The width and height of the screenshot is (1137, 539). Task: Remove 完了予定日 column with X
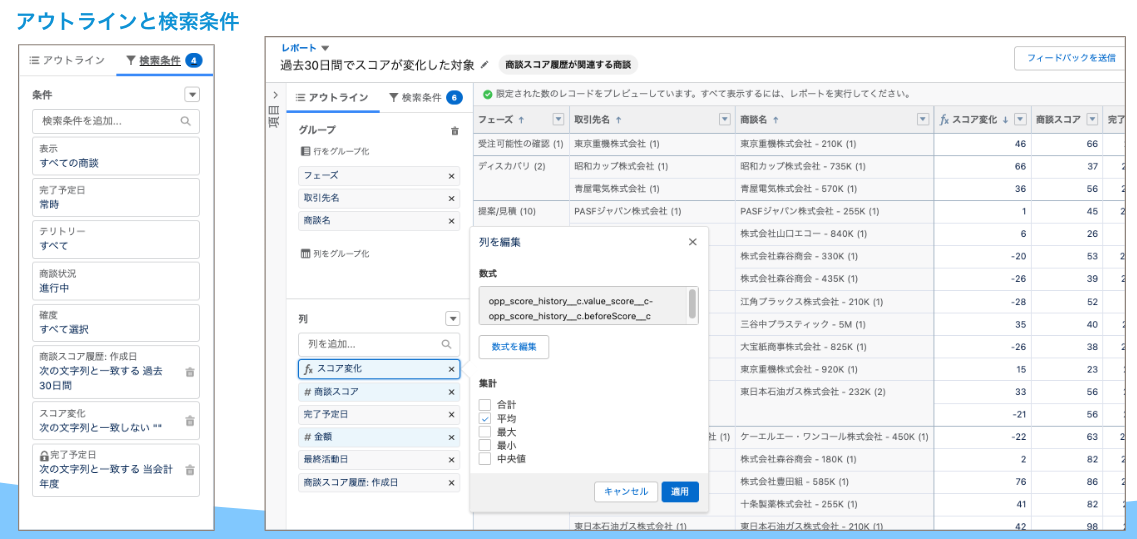(451, 414)
